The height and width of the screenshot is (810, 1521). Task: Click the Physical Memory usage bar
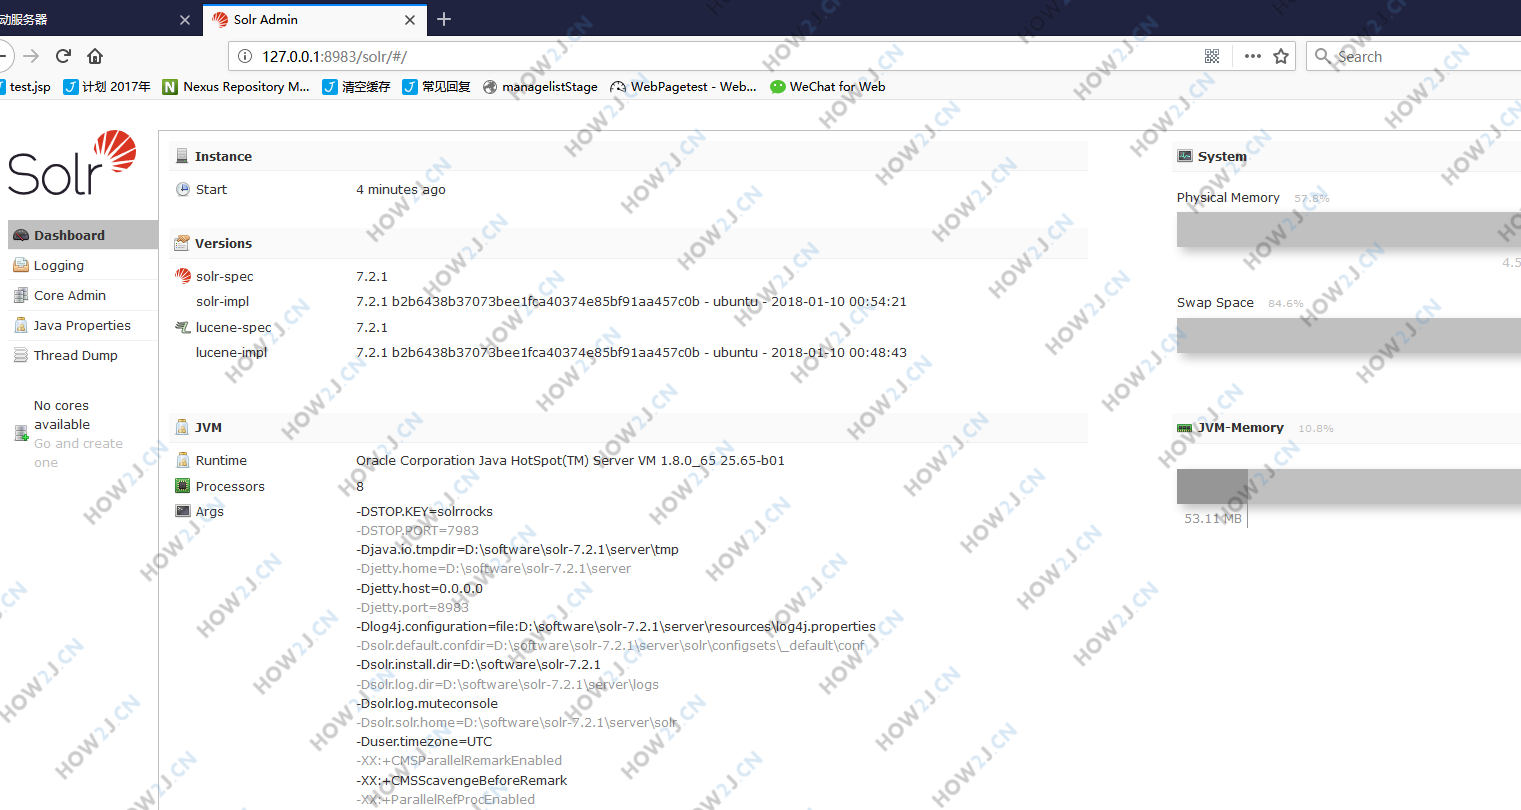pyautogui.click(x=1349, y=229)
